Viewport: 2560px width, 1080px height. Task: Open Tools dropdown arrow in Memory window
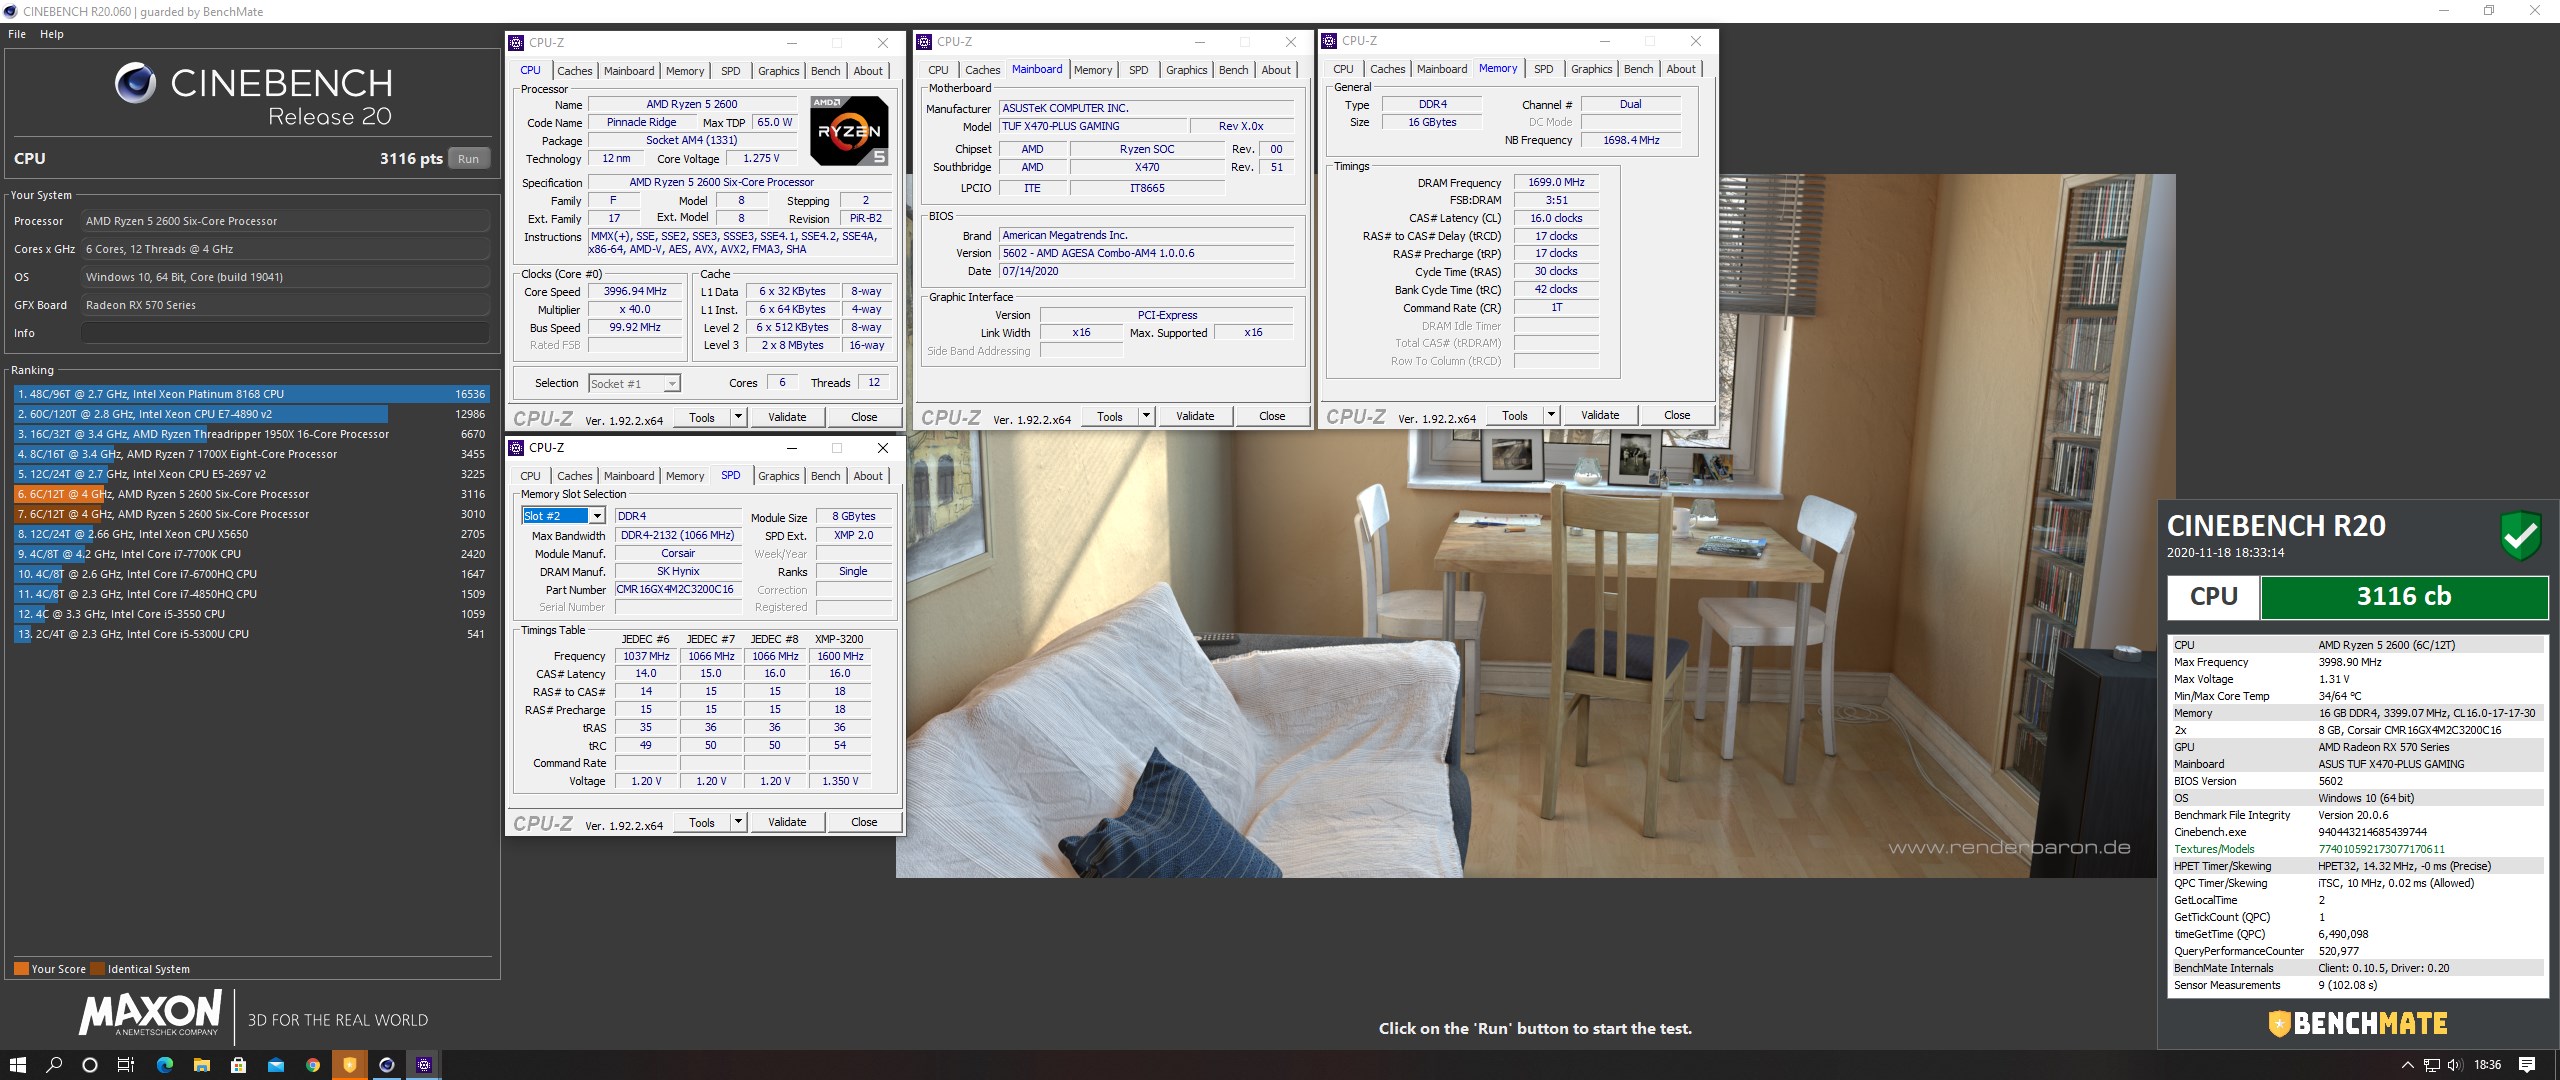[x=1551, y=415]
